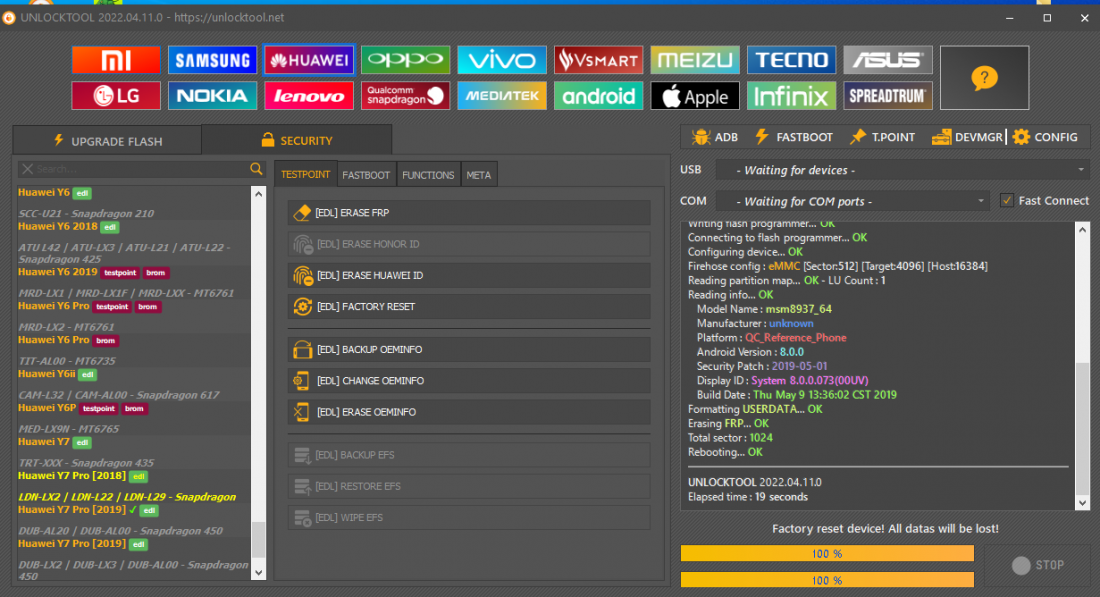The image size is (1100, 597).
Task: Click the lower 100% progress bar
Action: pyautogui.click(x=827, y=580)
